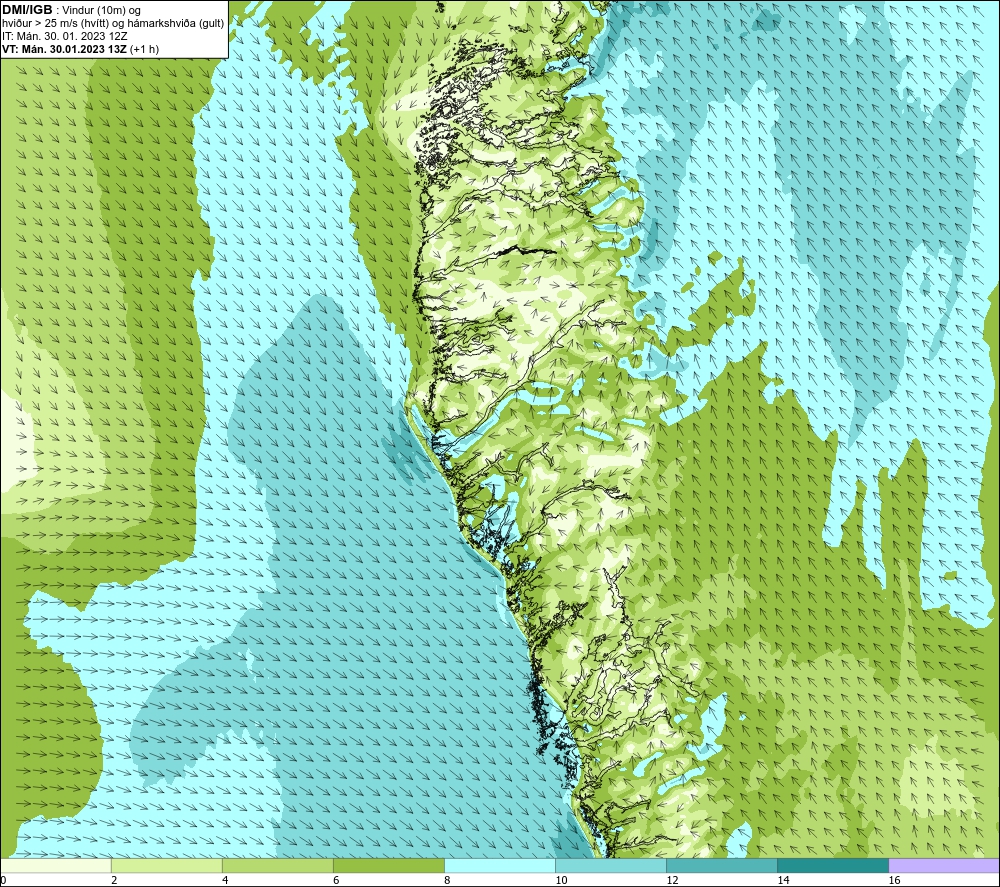Click the purple above-16 legend swatch
The image size is (1000, 887).
coord(943,865)
